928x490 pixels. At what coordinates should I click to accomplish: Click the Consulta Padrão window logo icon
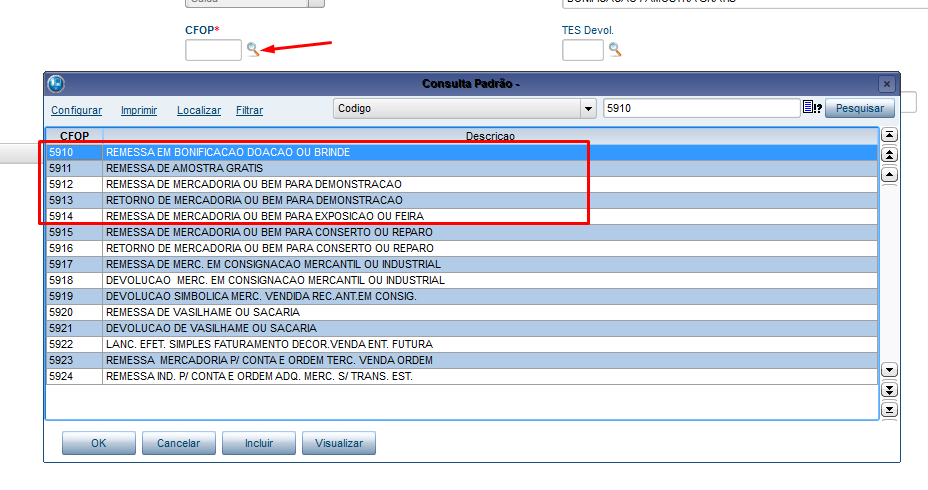[x=56, y=84]
